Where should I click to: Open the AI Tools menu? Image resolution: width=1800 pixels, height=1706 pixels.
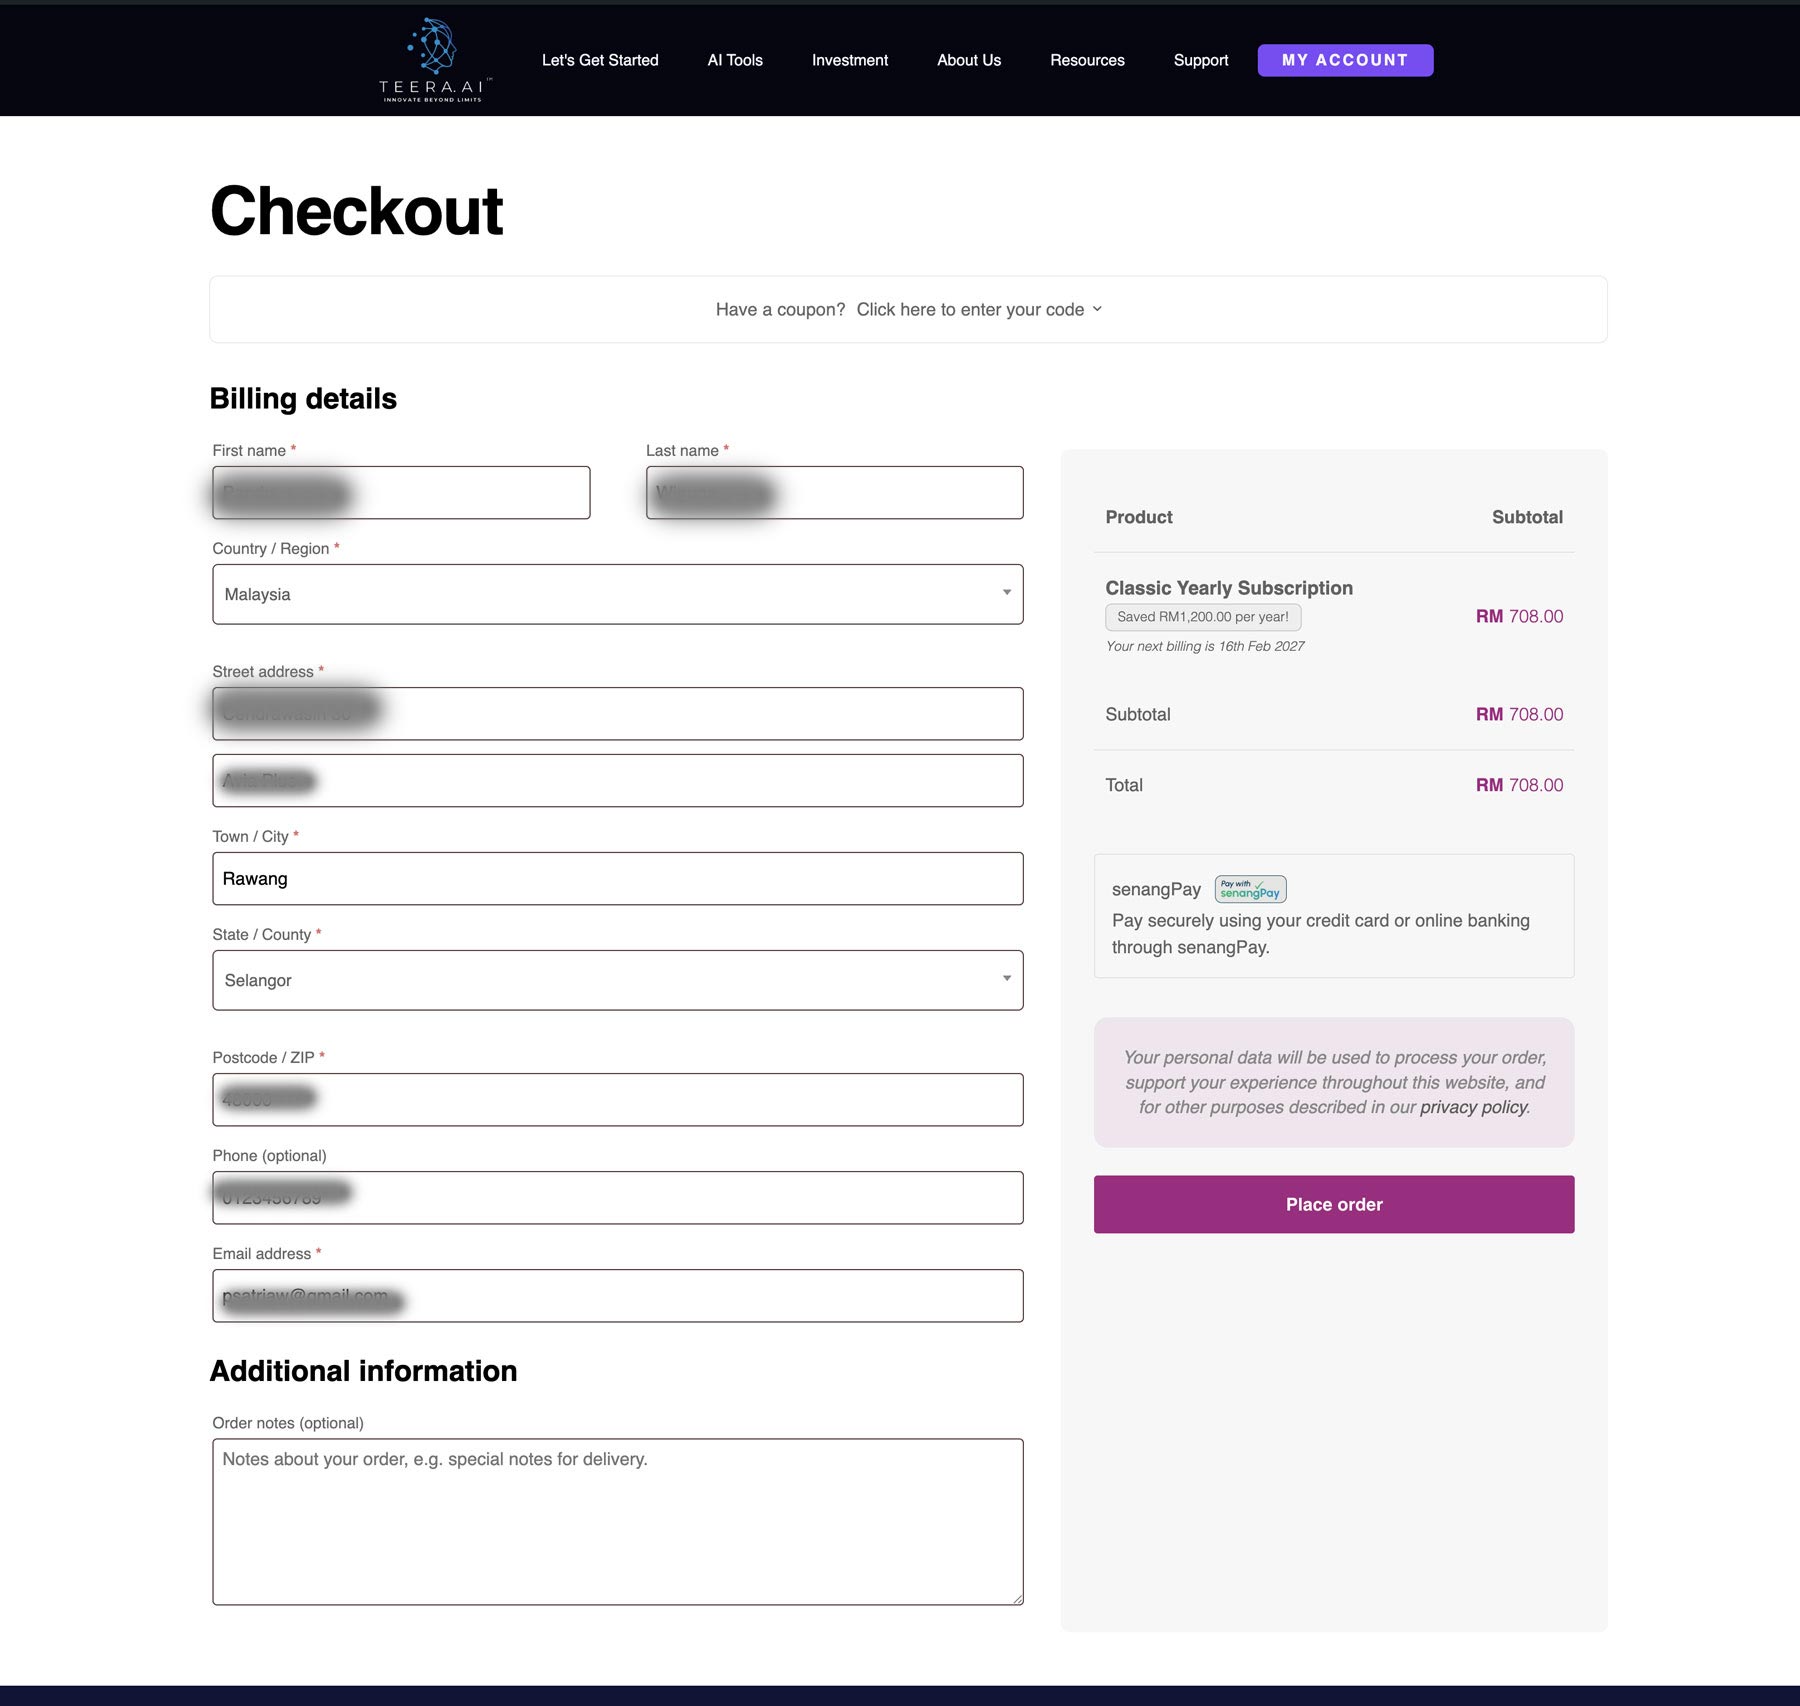(x=734, y=60)
